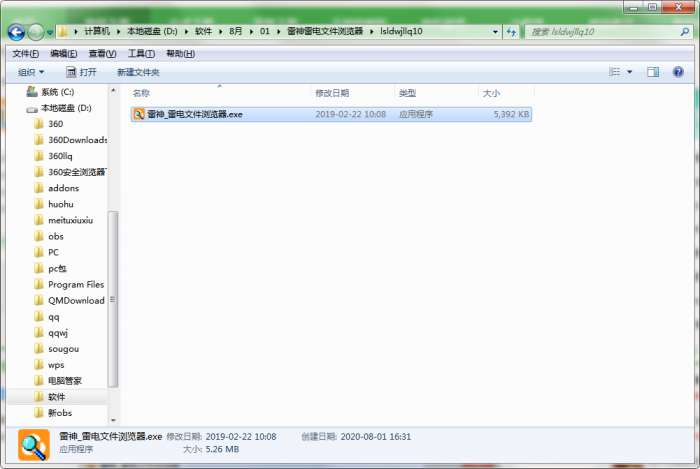700x469 pixels.
Task: Open the 帮助(H) menu
Action: pos(180,54)
